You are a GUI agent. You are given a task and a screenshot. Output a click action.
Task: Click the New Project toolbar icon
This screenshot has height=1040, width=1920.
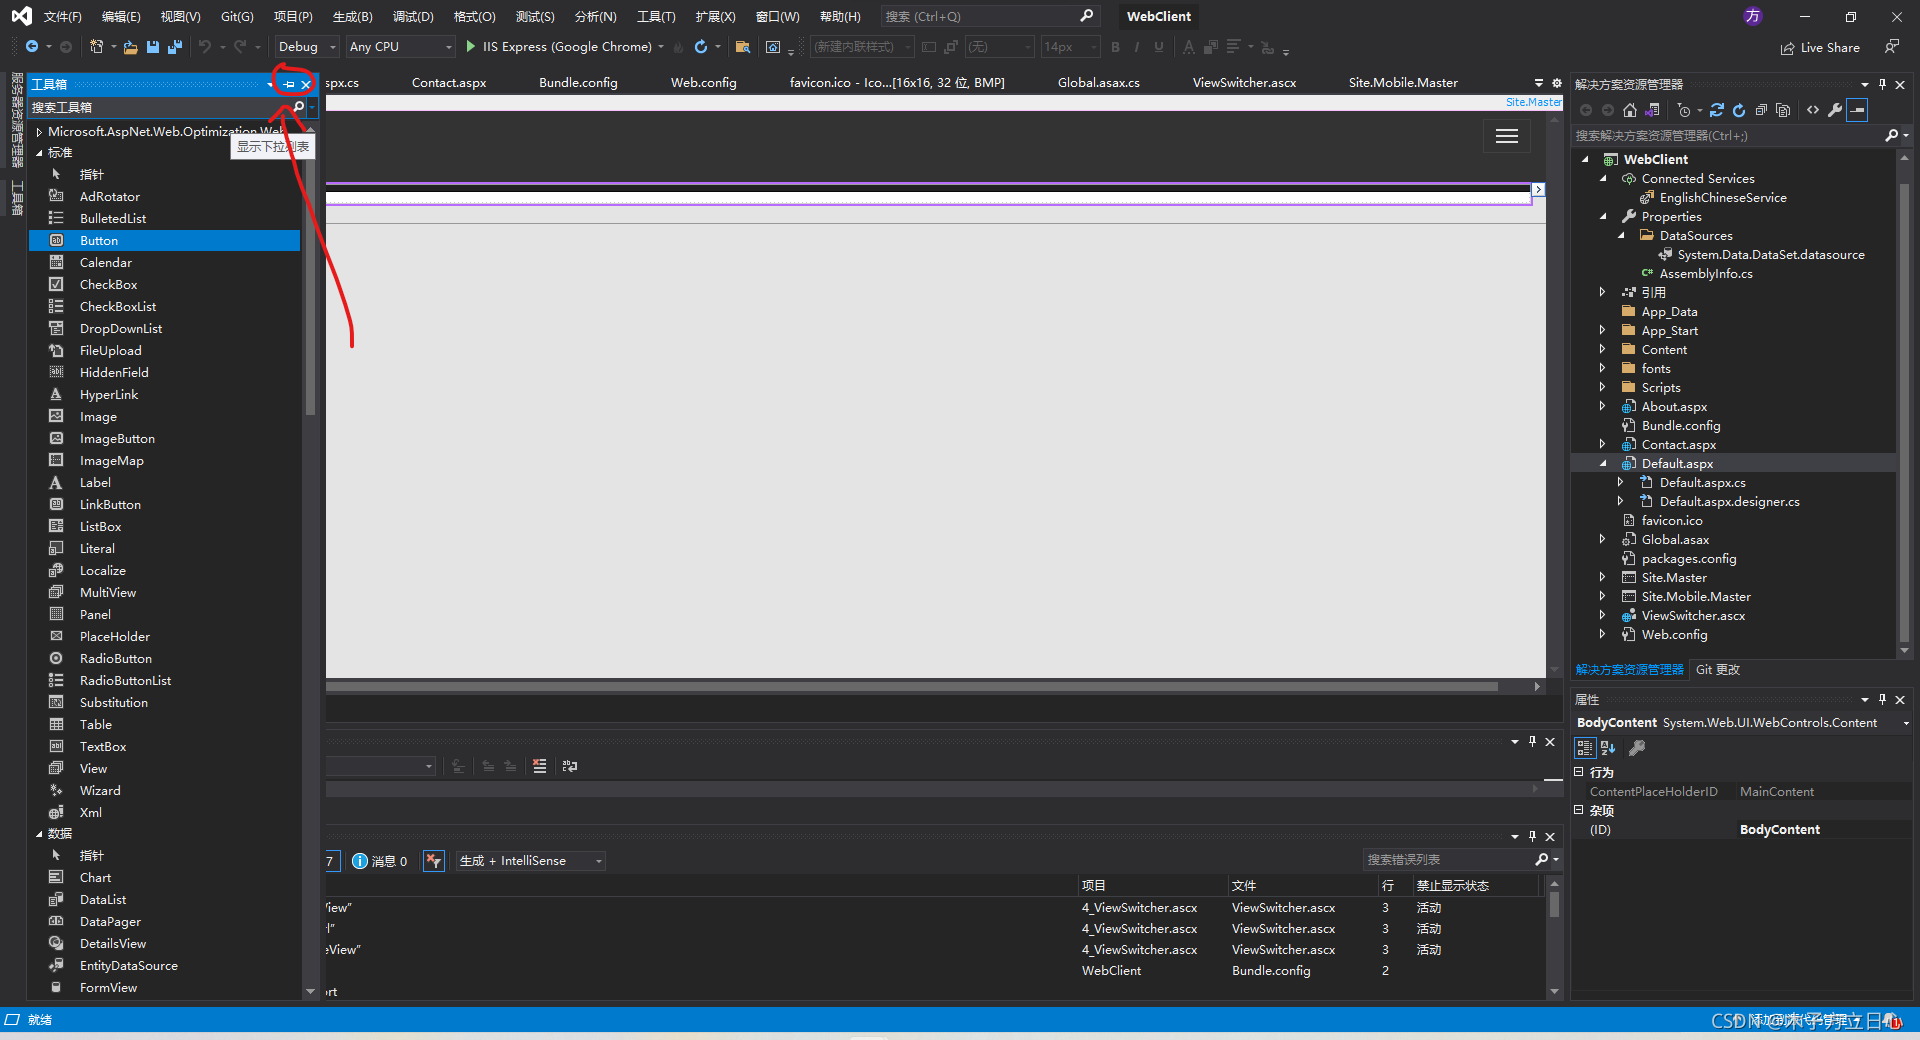[x=97, y=47]
